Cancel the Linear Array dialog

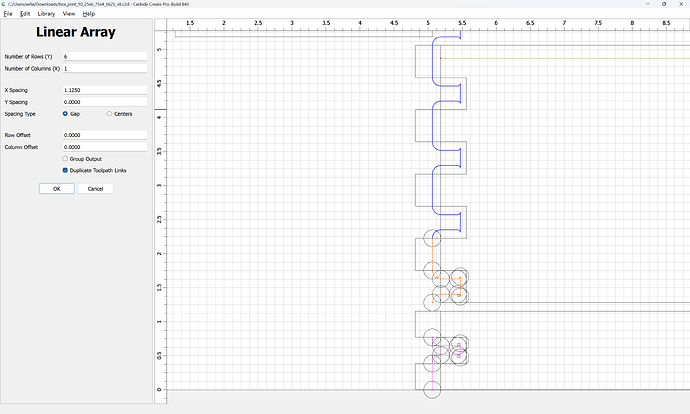coord(95,189)
